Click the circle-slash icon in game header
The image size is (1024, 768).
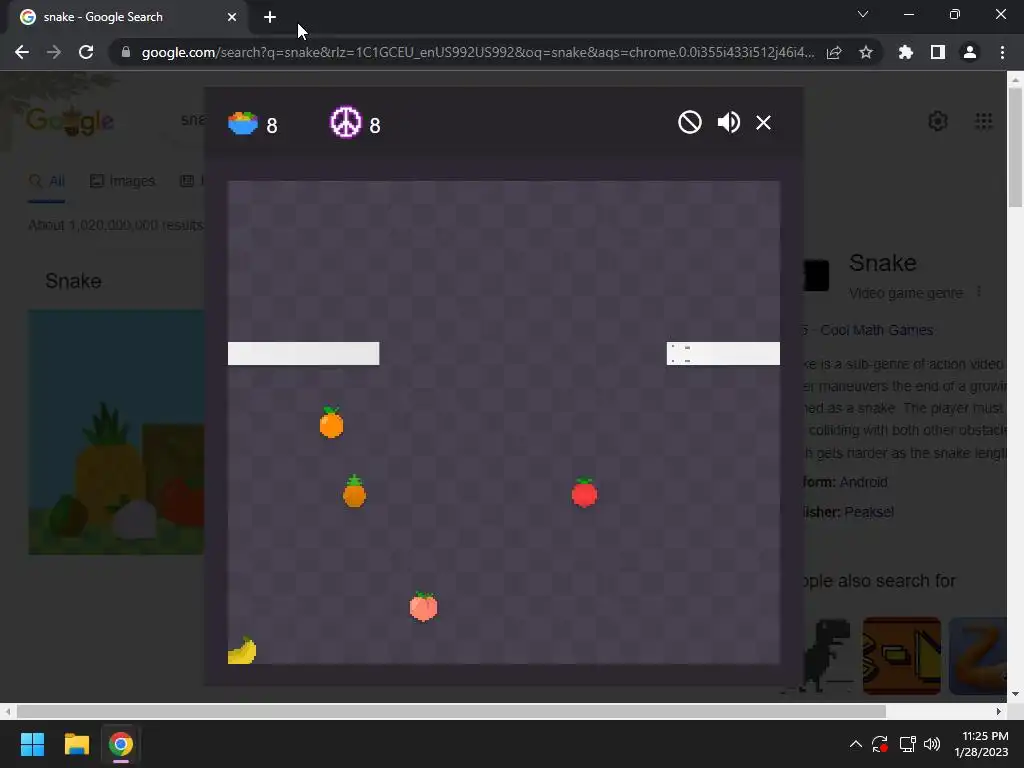690,122
